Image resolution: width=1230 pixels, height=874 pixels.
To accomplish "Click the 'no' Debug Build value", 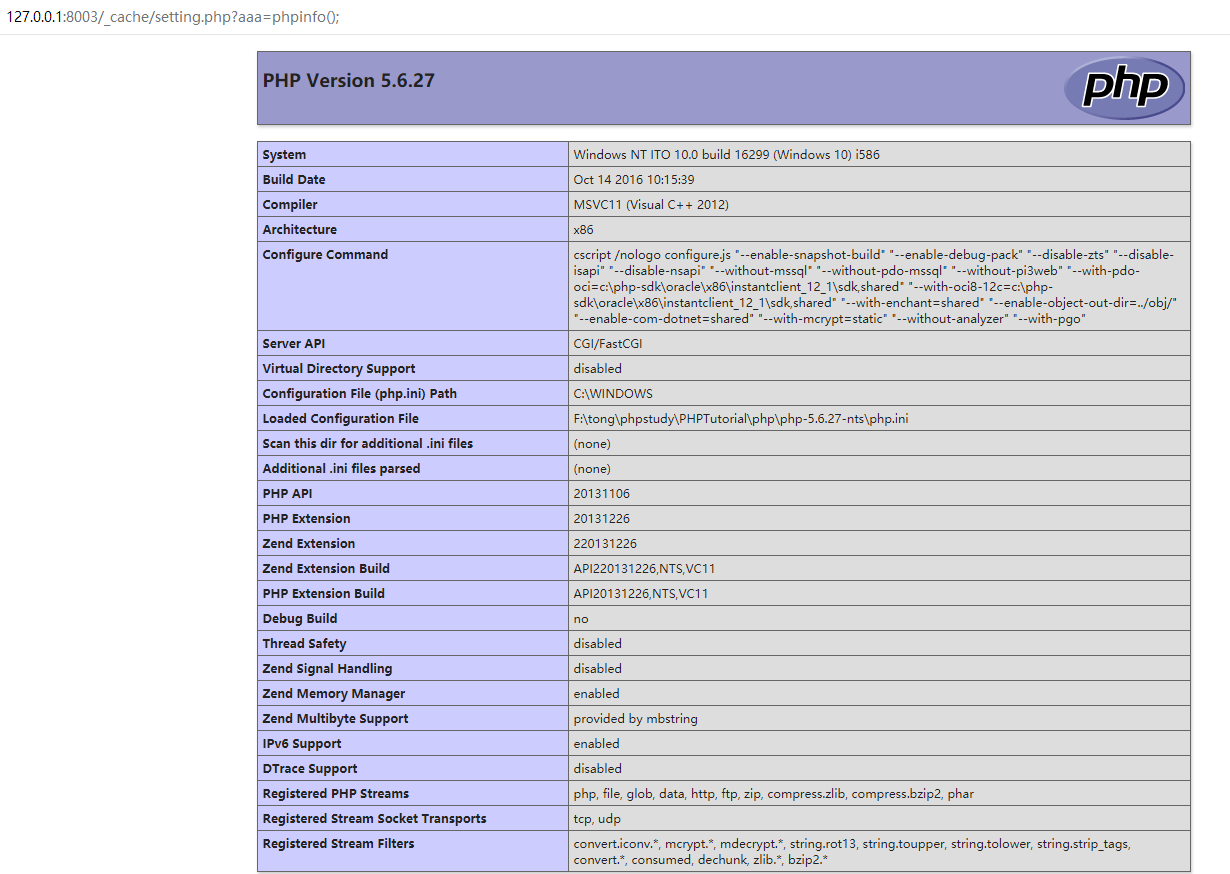I will (581, 619).
